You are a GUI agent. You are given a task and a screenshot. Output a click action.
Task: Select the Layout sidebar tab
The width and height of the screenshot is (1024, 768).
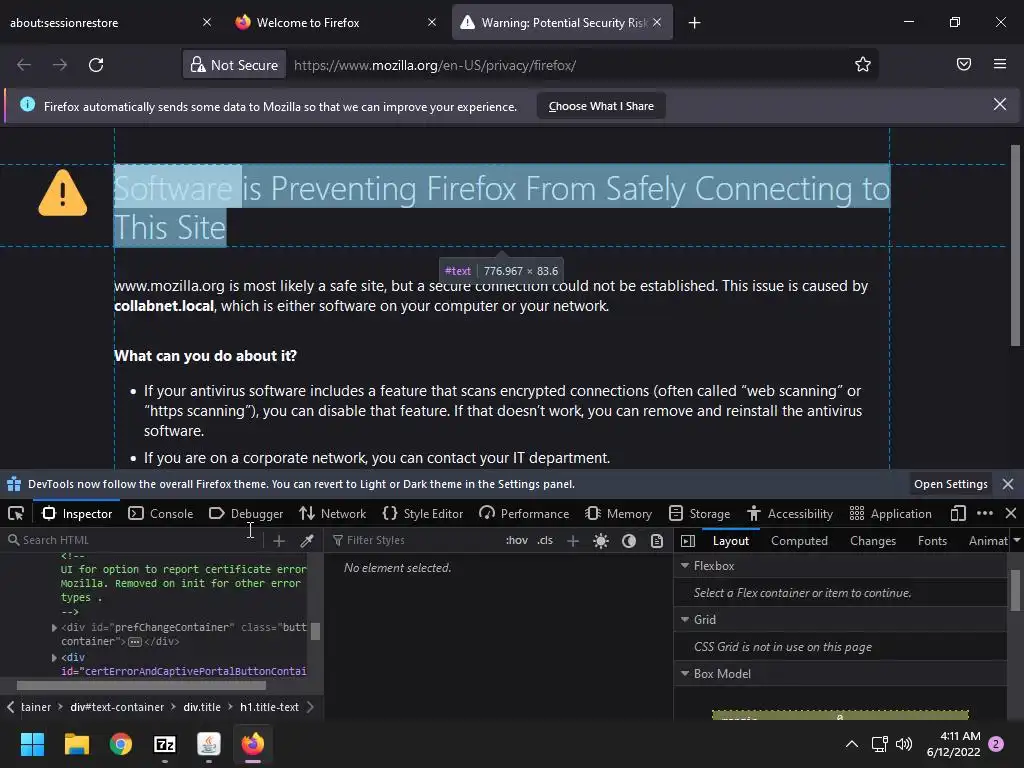coord(731,541)
